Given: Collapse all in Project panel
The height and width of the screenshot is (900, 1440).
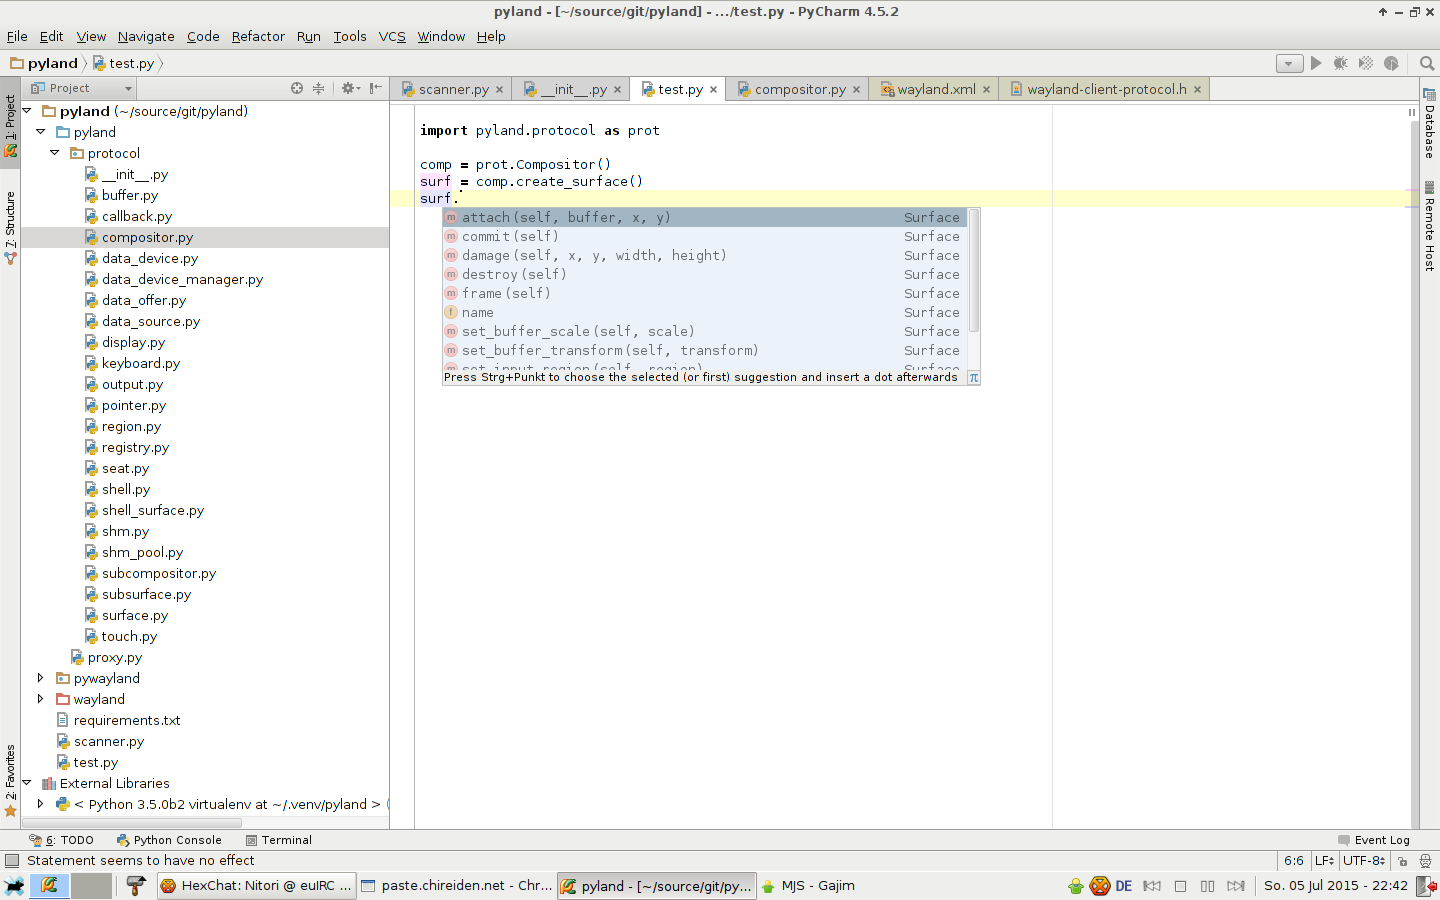Looking at the screenshot, I should point(319,88).
